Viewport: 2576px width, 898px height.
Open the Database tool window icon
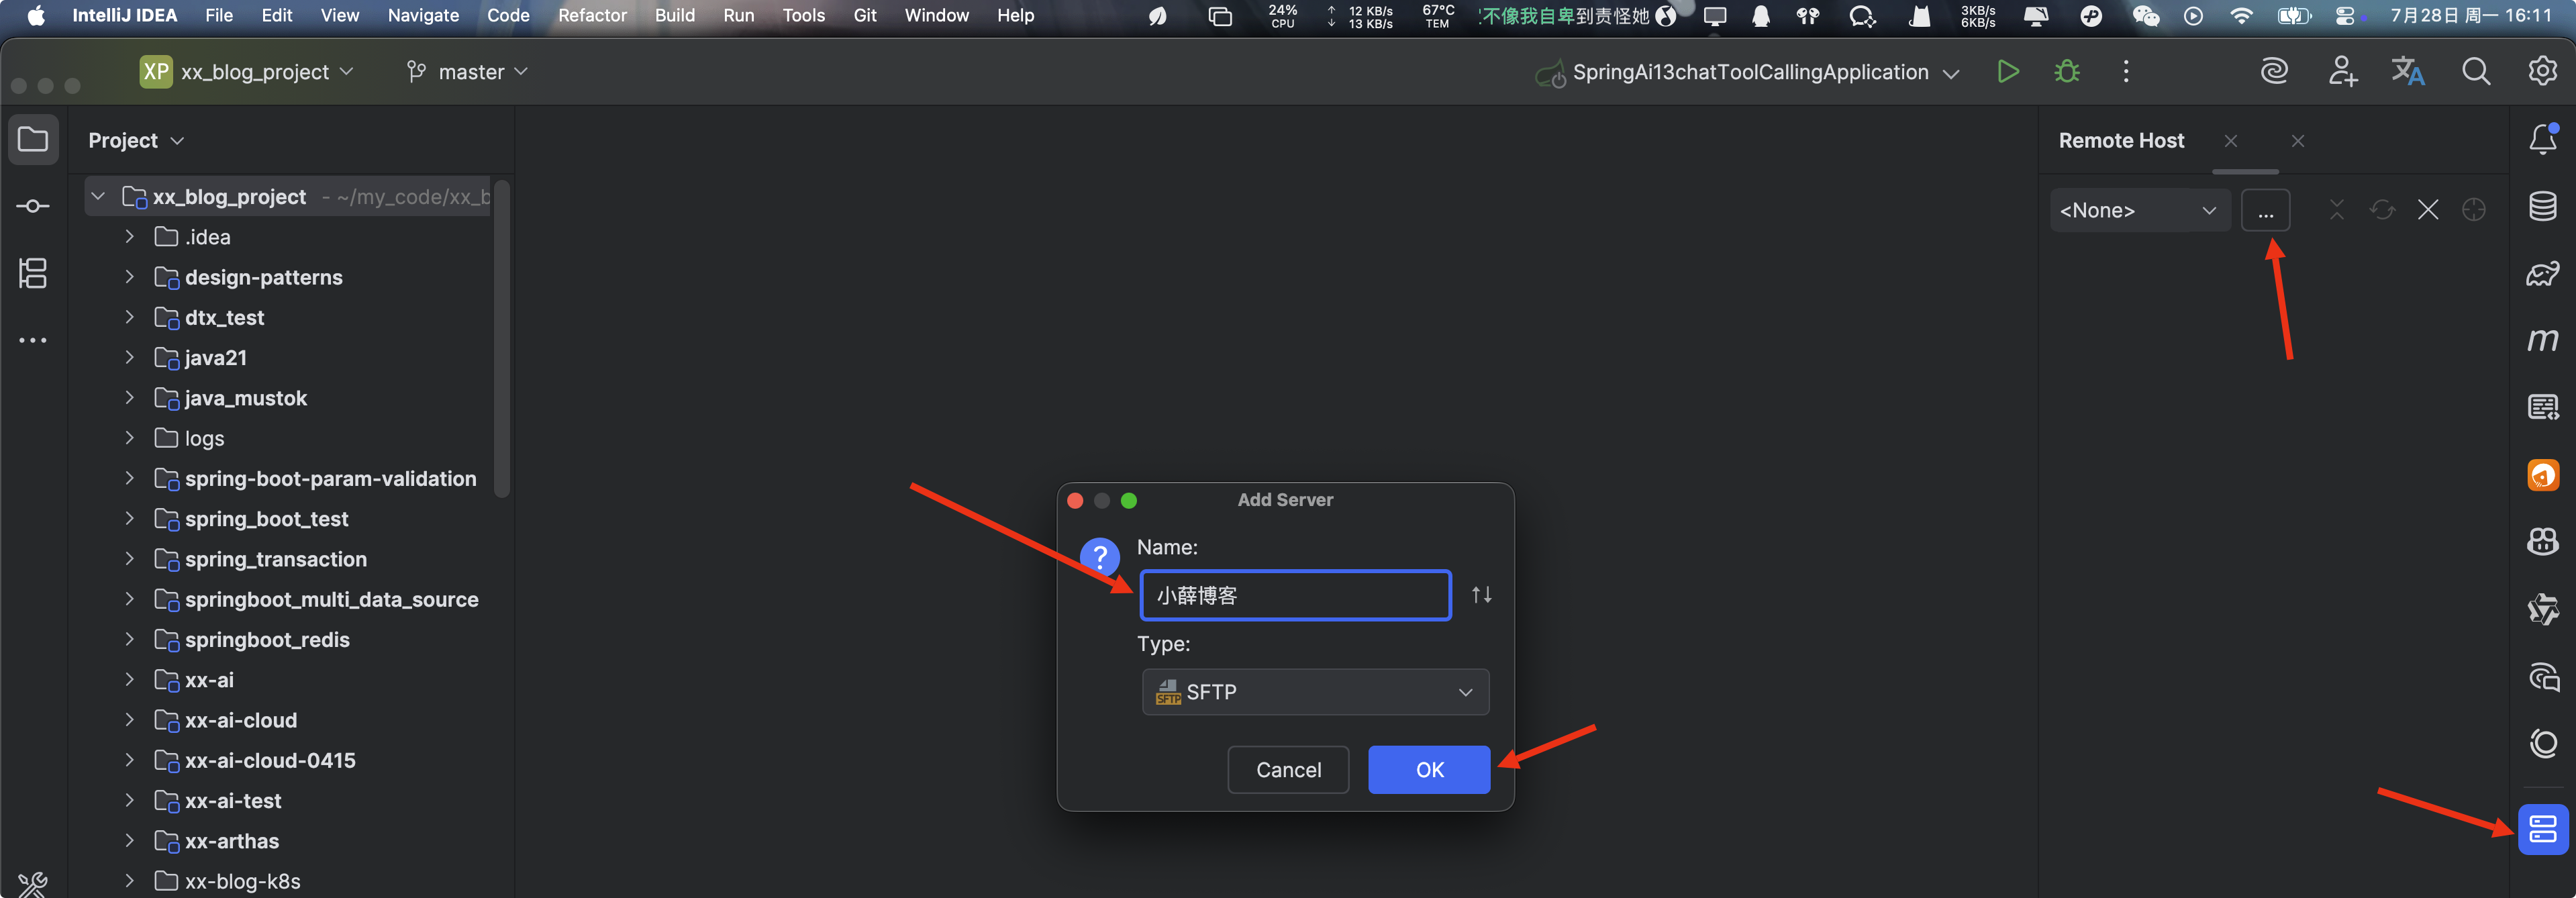(2542, 207)
